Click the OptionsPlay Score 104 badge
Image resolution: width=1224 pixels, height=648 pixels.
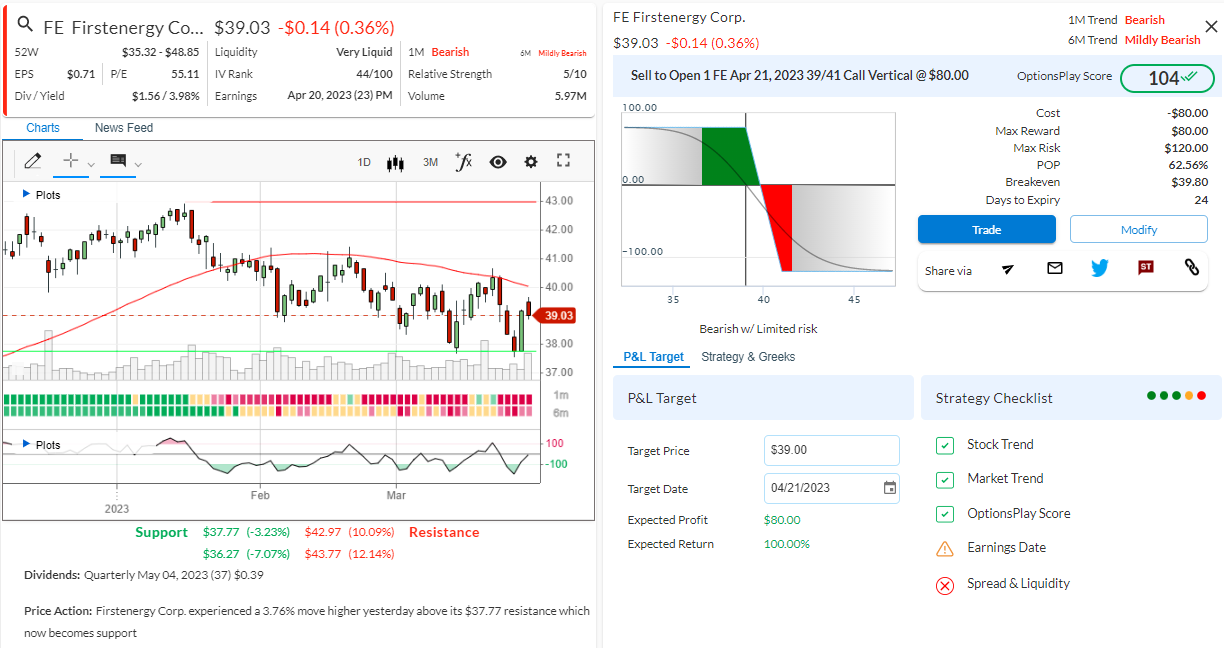(x=1167, y=78)
